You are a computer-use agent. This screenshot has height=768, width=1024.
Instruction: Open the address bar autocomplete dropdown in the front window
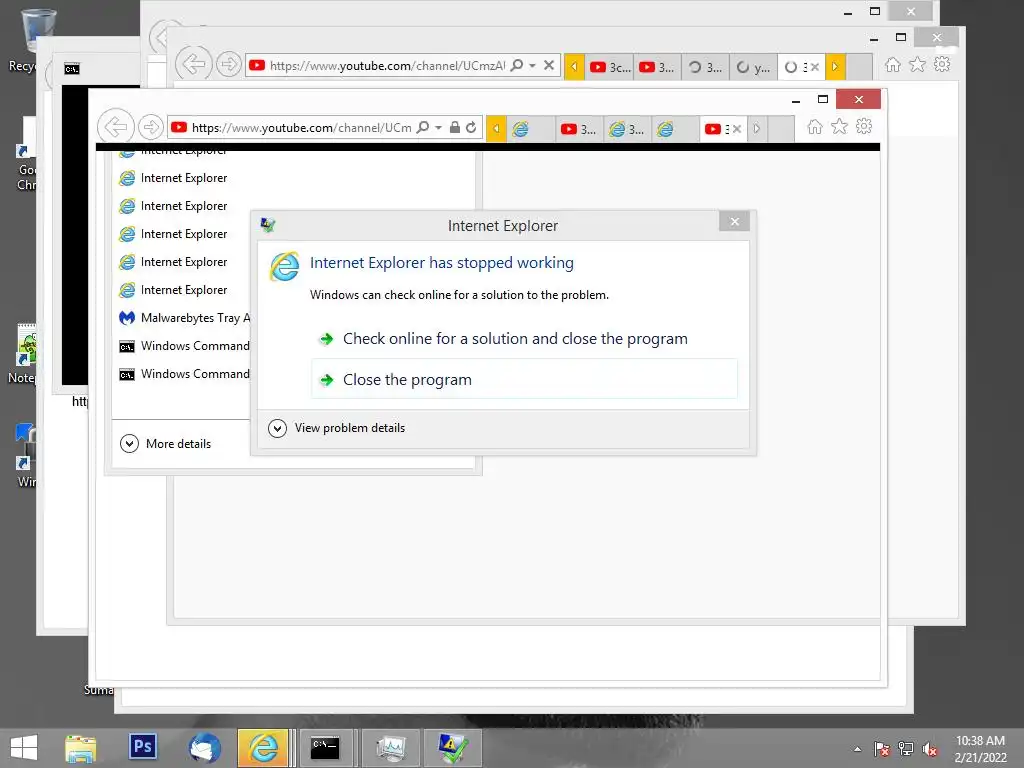tap(439, 127)
